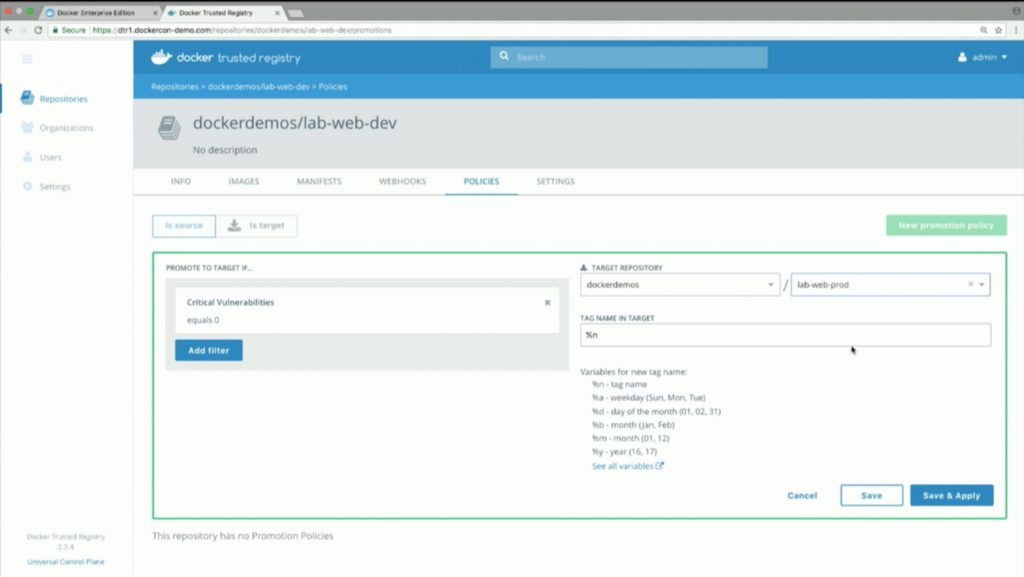This screenshot has height=577, width=1024.
Task: Click the browser zoom magnifier icon
Action: click(984, 30)
